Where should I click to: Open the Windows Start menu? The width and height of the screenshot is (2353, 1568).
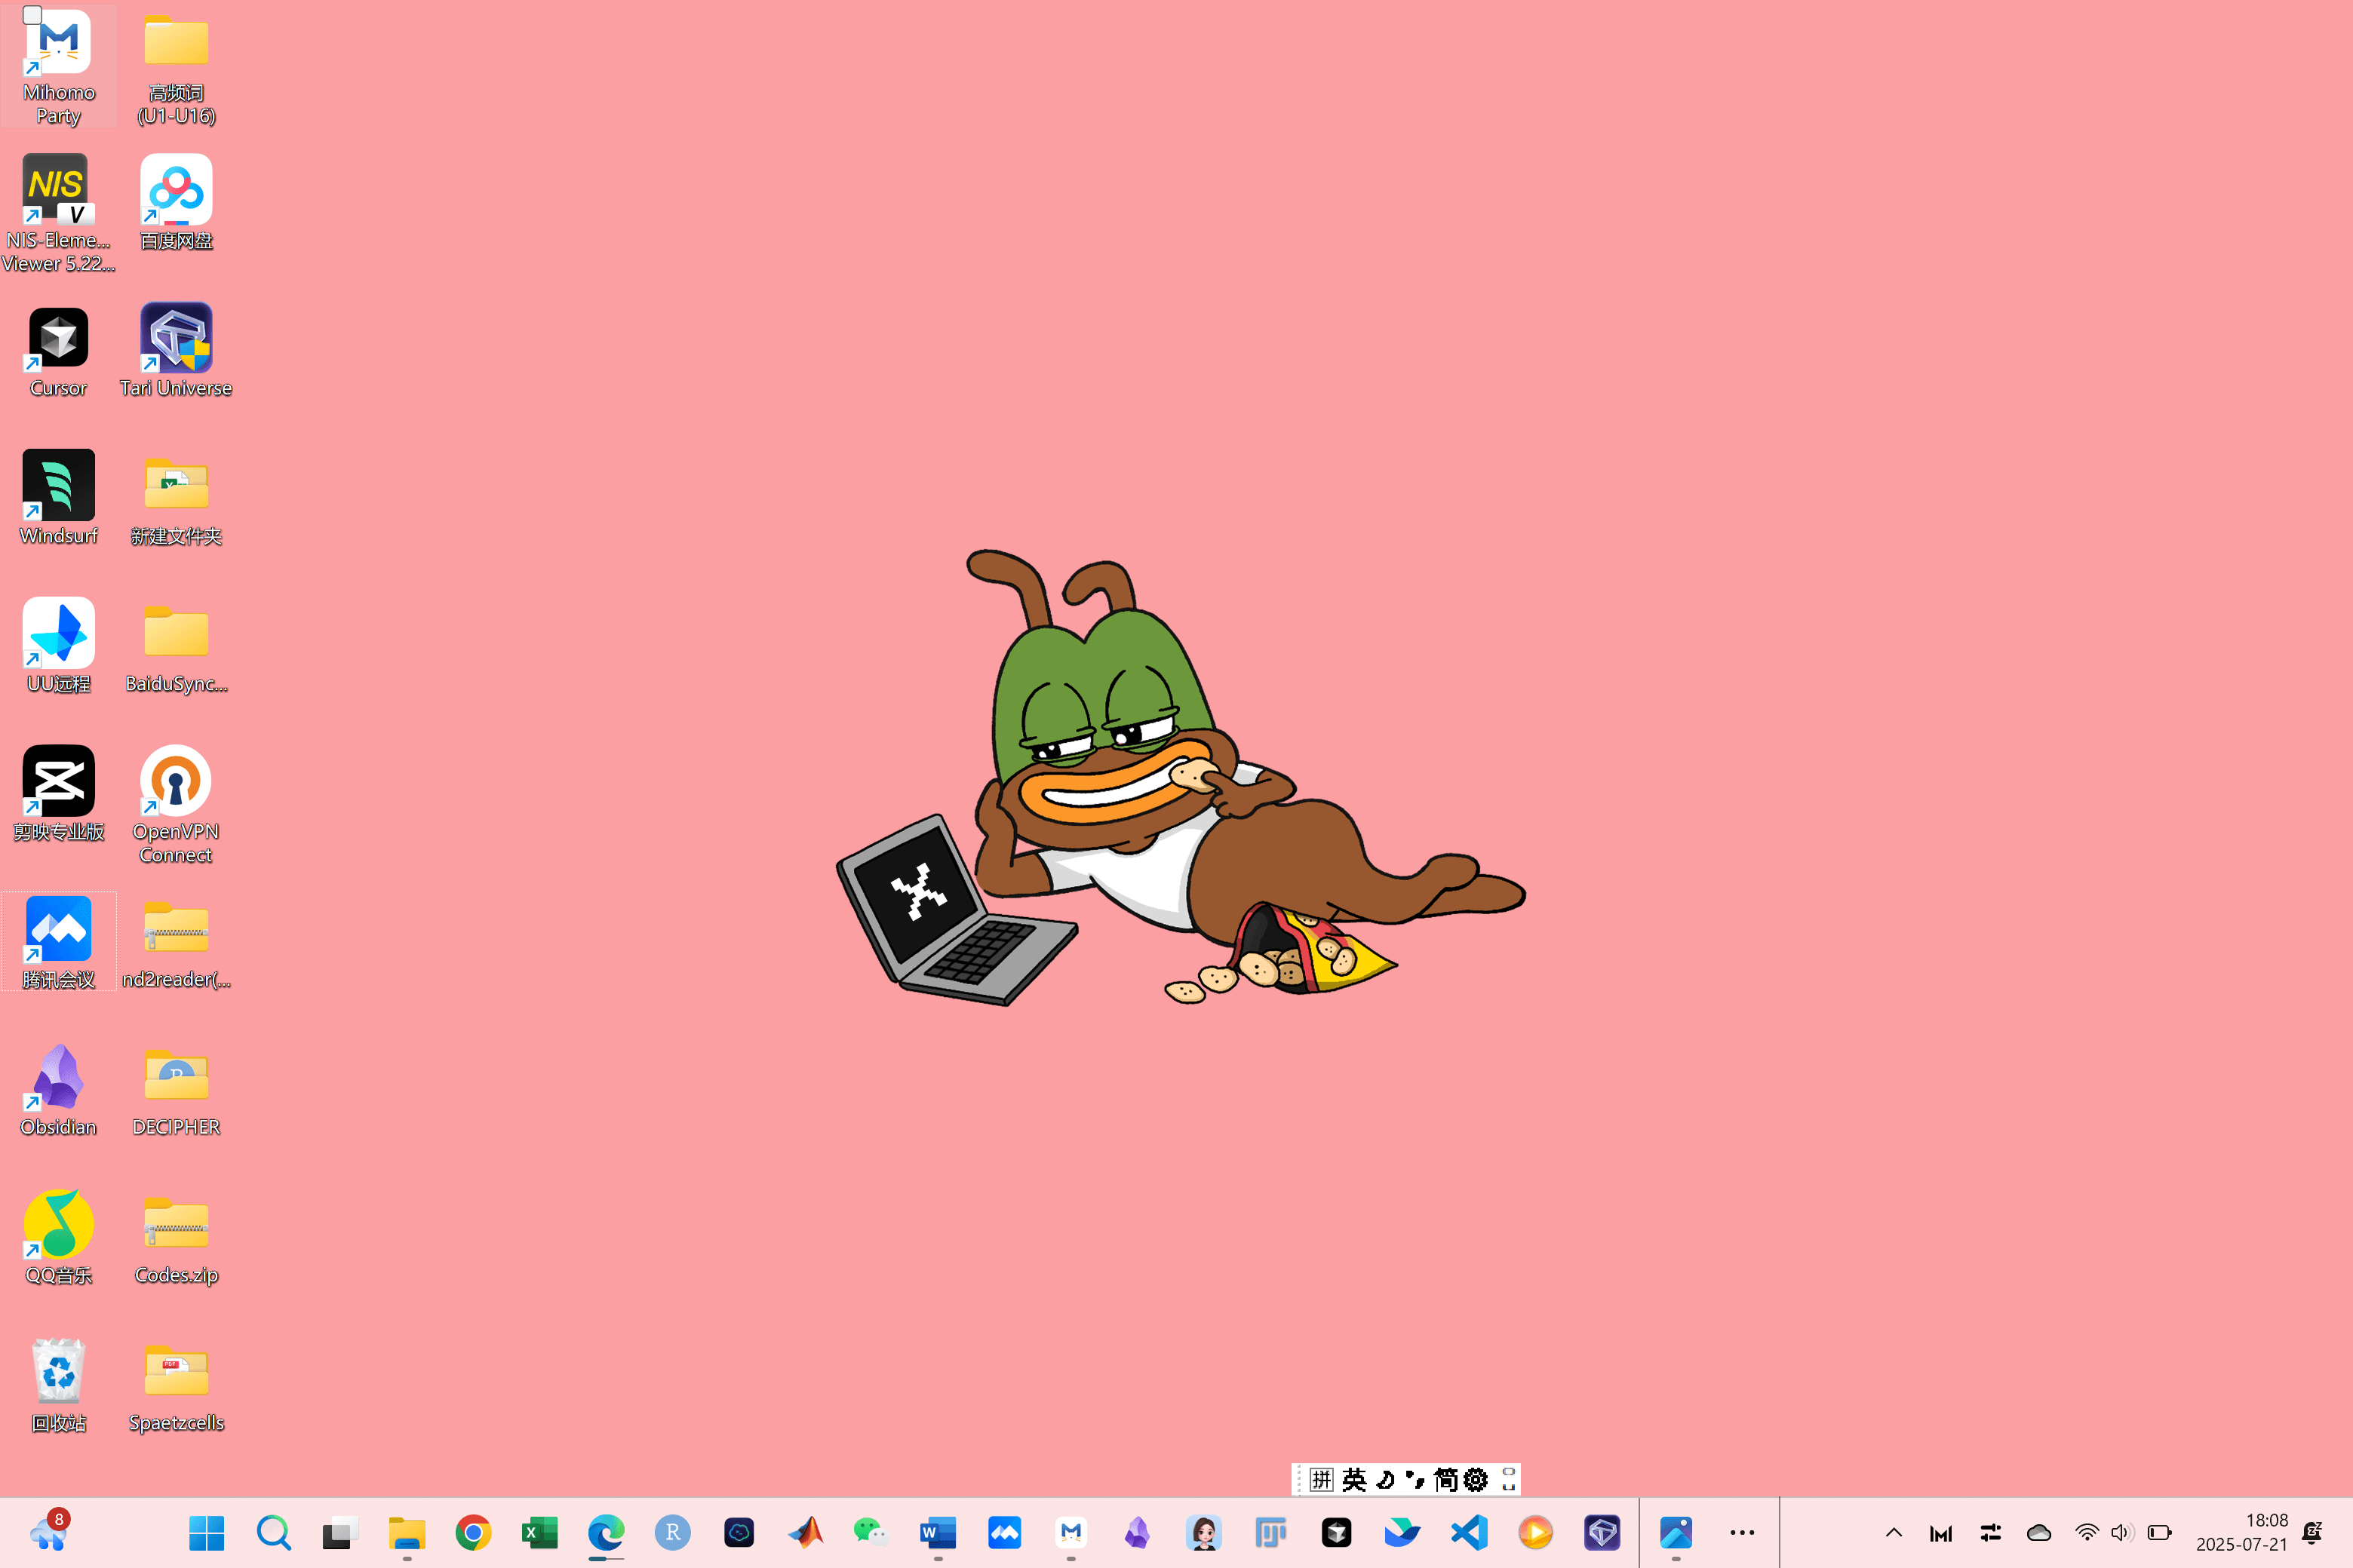(x=207, y=1532)
